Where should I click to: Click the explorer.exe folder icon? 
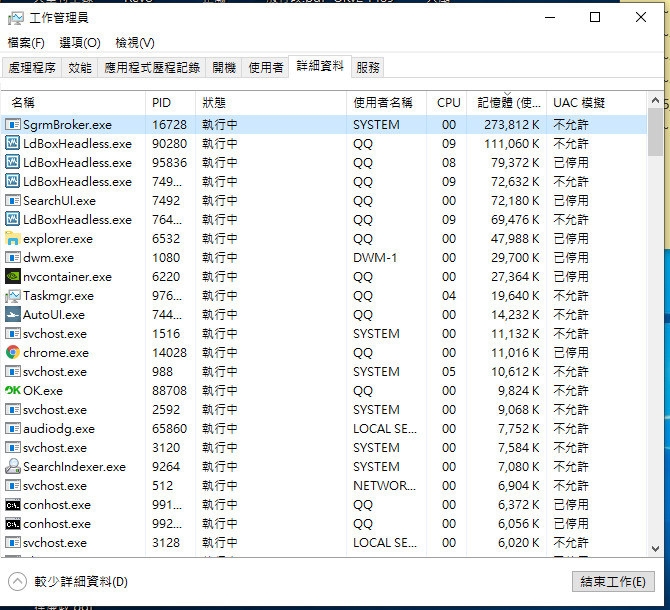(x=12, y=239)
